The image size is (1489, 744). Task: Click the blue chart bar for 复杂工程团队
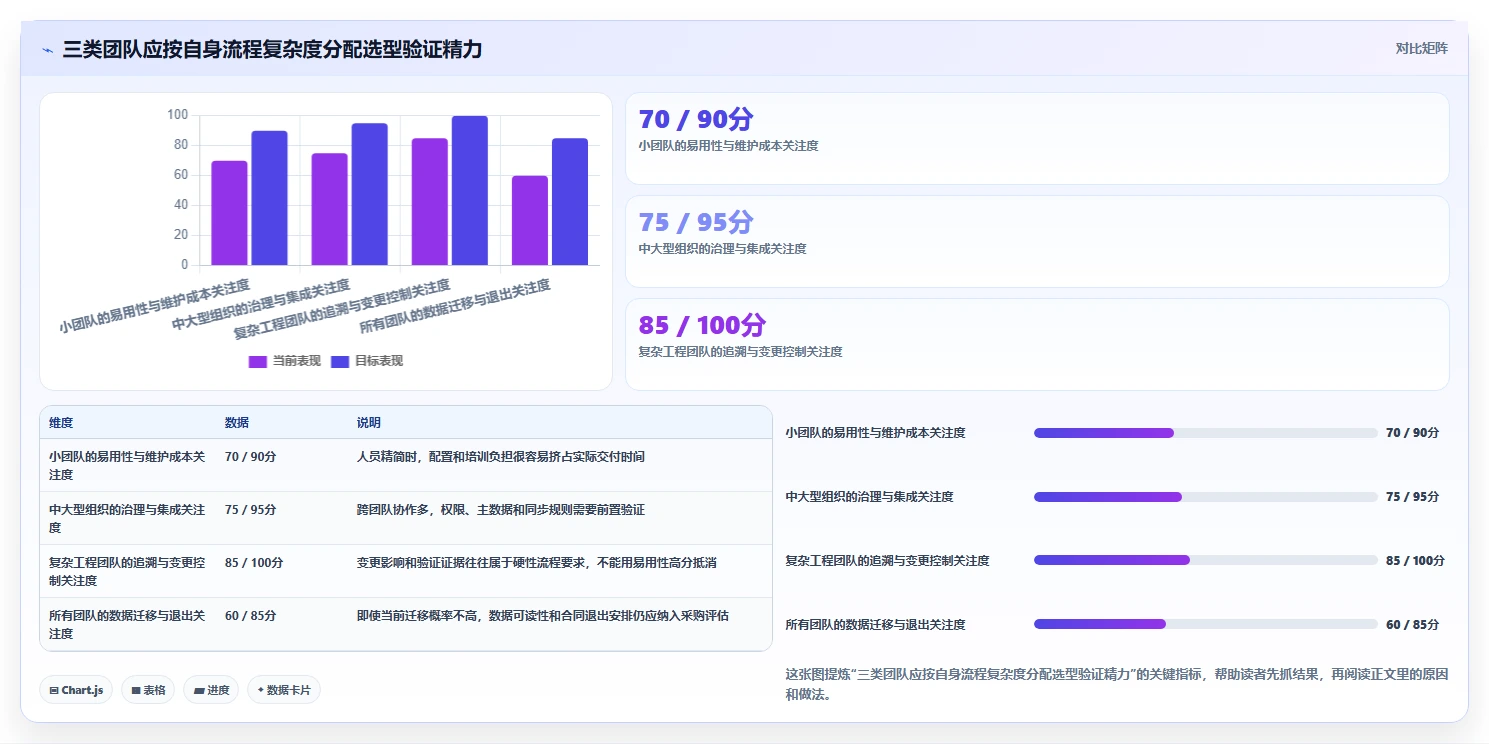click(470, 190)
